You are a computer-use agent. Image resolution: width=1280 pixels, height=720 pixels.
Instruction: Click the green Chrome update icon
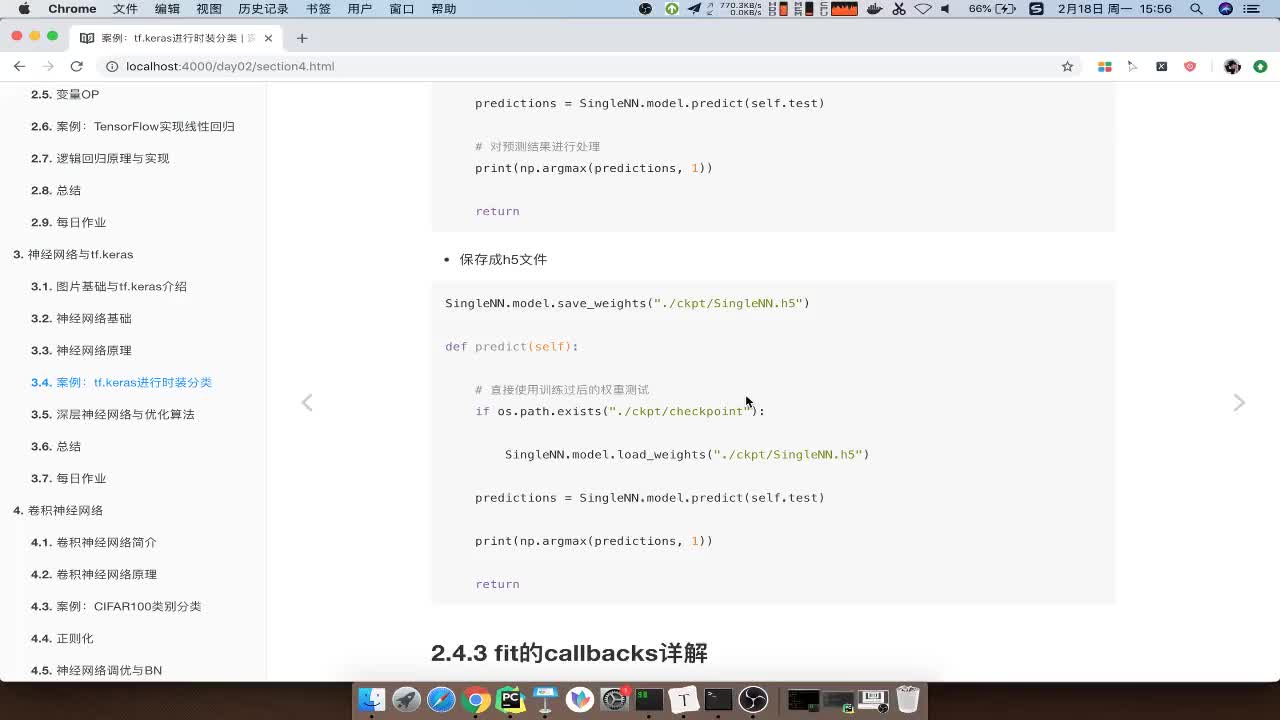[1260, 66]
